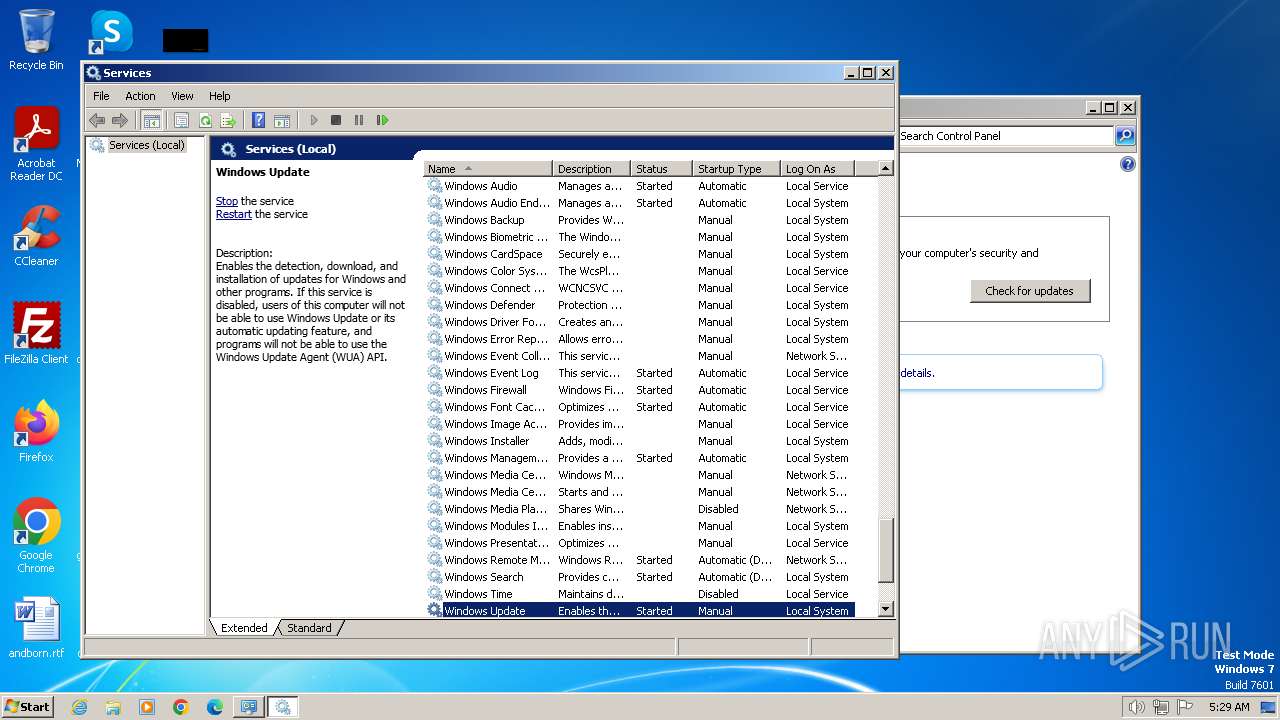Screen dimensions: 1280x720
Task: Select the Windows Backup service
Action: tap(640, 220)
